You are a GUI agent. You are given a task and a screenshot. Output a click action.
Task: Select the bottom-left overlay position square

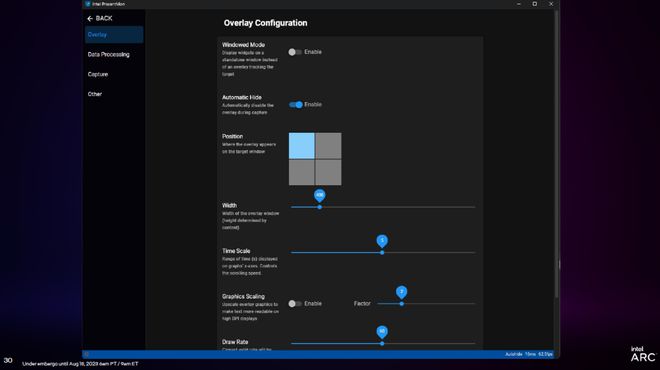click(x=301, y=172)
